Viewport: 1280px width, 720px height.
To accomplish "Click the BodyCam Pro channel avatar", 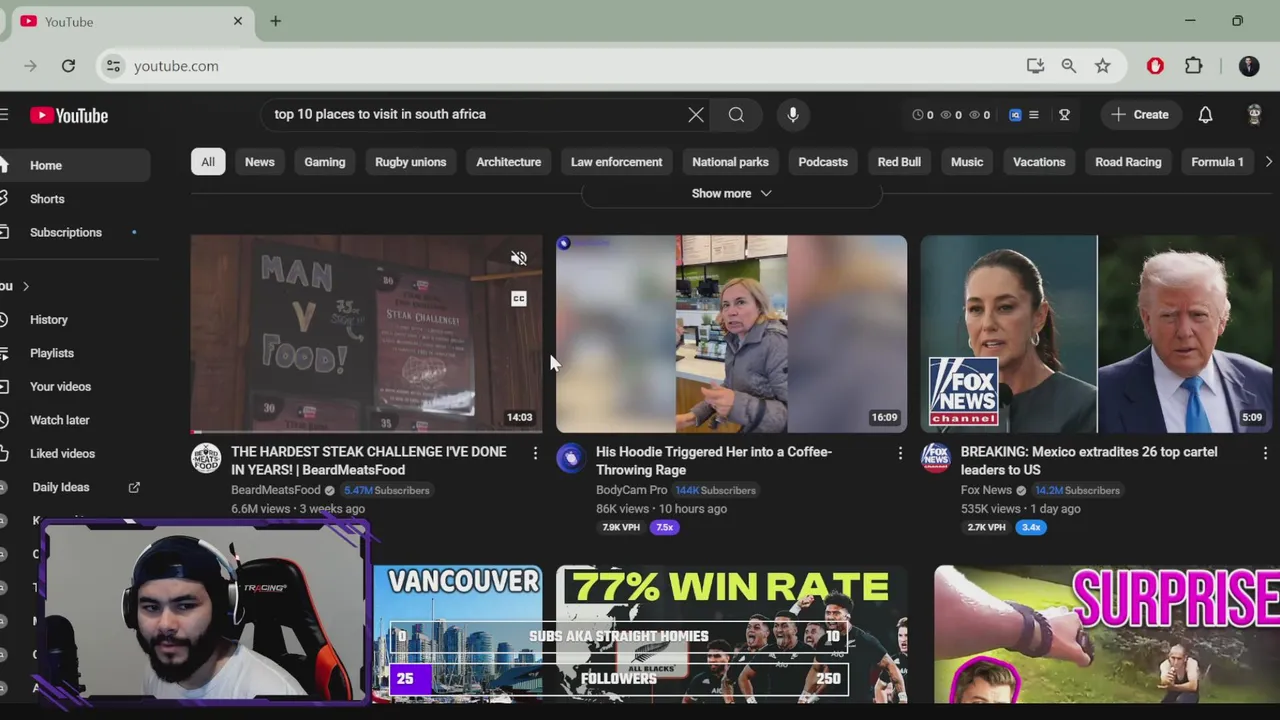I will 570,459.
